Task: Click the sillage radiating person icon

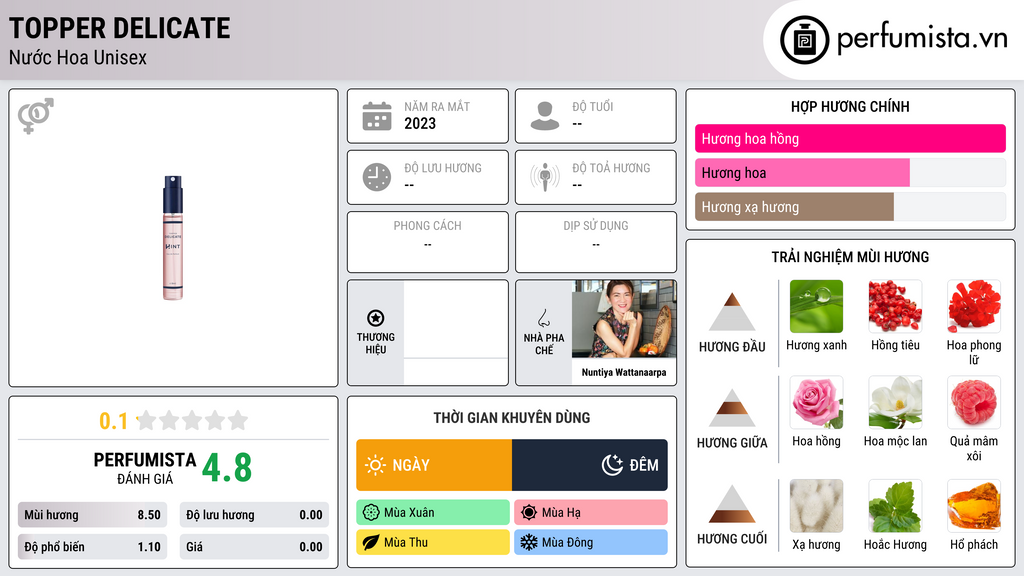Action: pyautogui.click(x=545, y=177)
